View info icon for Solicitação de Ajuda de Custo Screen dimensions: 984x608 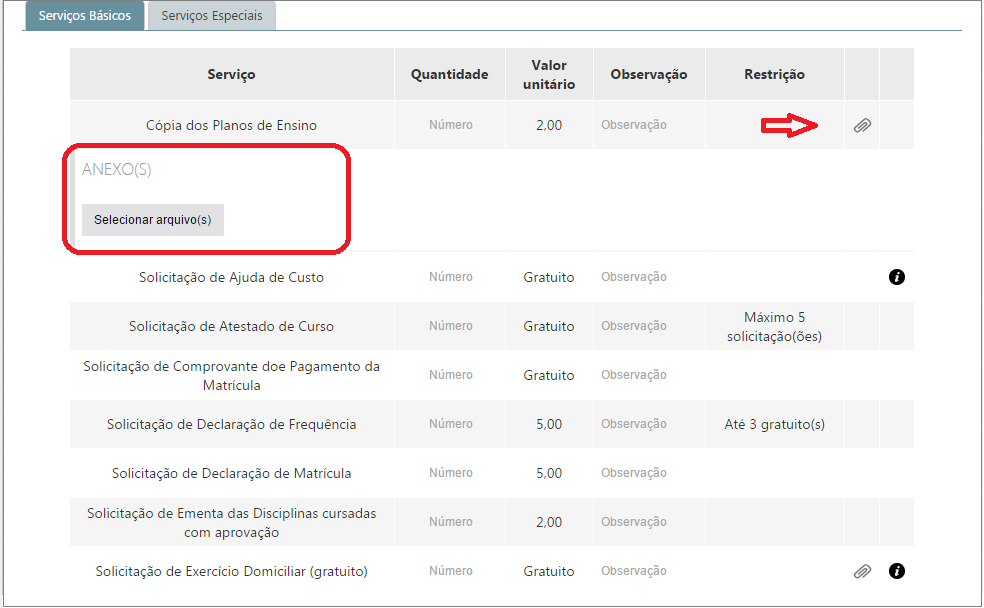click(x=897, y=277)
